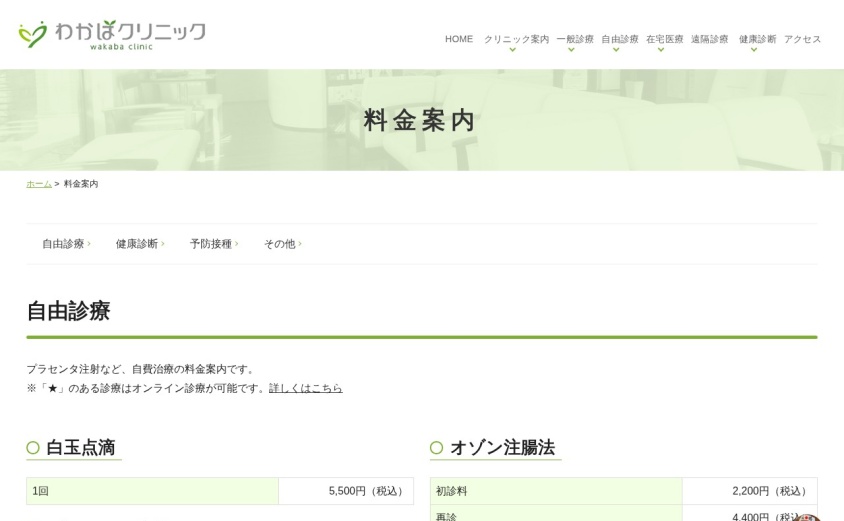
Task: Select the 自由診療 section heading
Action: click(68, 311)
